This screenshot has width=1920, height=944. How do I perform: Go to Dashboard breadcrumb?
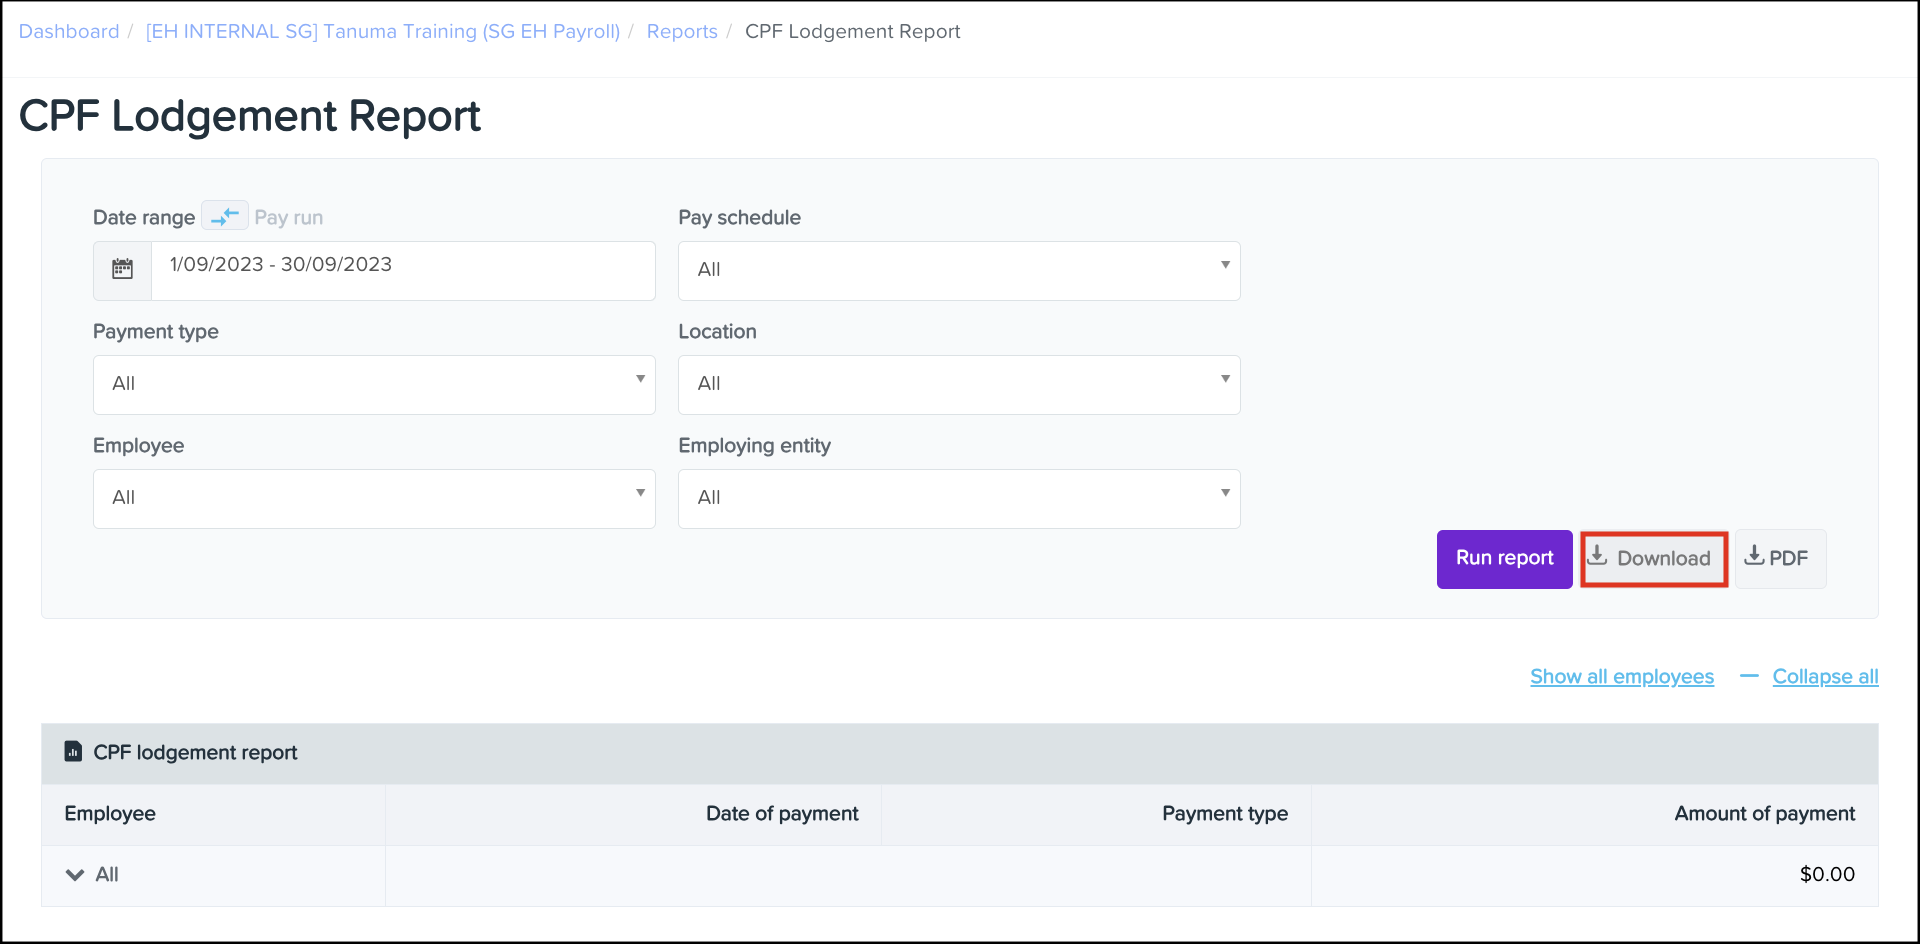(69, 32)
